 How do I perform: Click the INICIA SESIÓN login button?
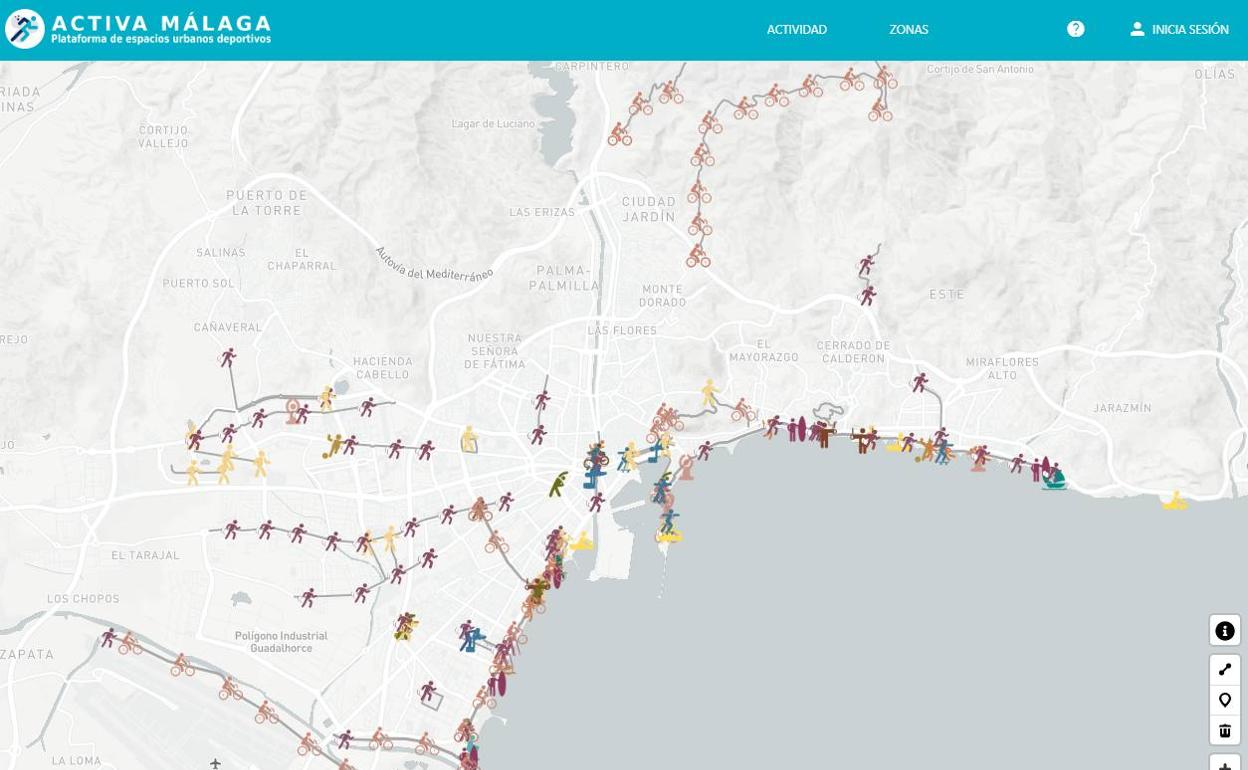1179,30
